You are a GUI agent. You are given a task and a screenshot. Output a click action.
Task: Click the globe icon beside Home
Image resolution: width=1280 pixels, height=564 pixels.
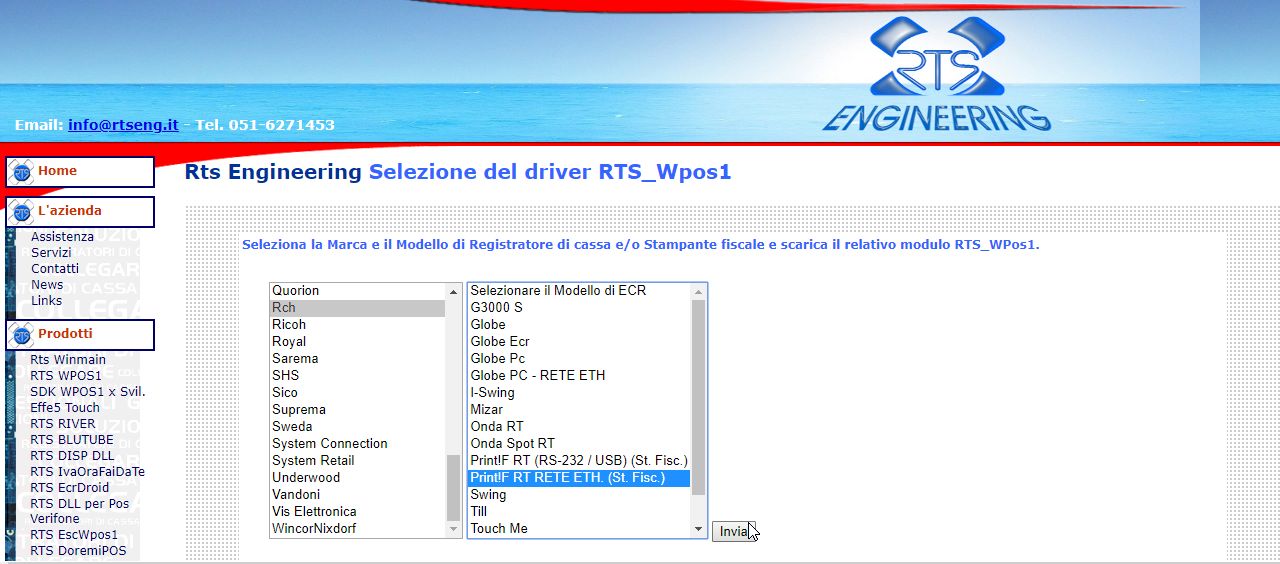[21, 172]
